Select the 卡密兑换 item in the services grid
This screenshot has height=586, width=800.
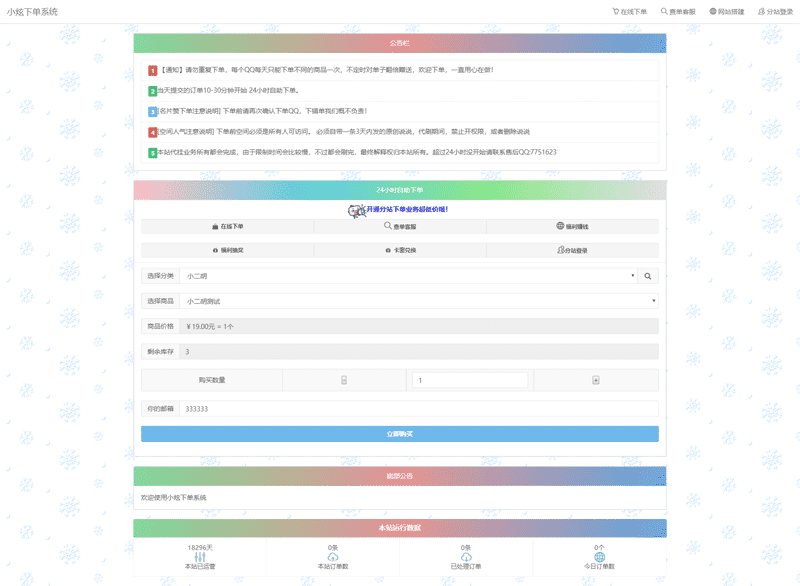tap(400, 251)
